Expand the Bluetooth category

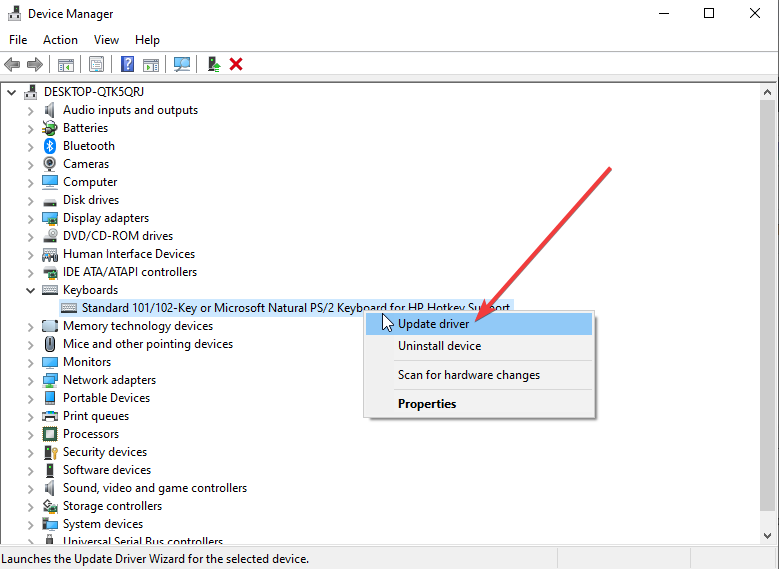[30, 146]
